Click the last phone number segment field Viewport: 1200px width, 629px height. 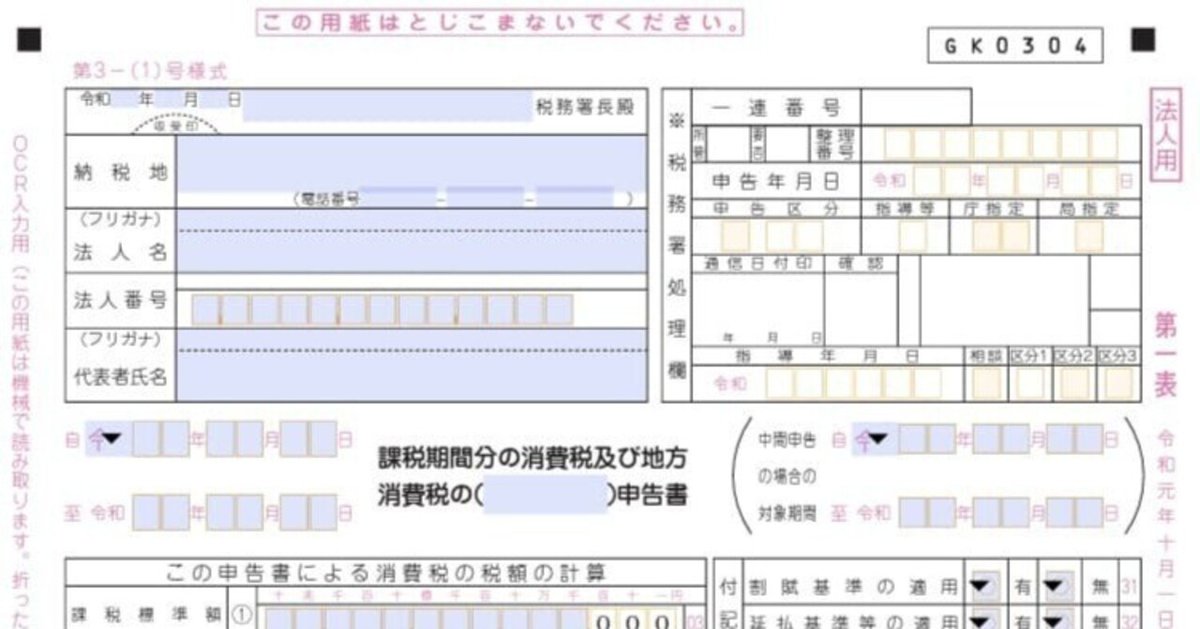pyautogui.click(x=575, y=198)
